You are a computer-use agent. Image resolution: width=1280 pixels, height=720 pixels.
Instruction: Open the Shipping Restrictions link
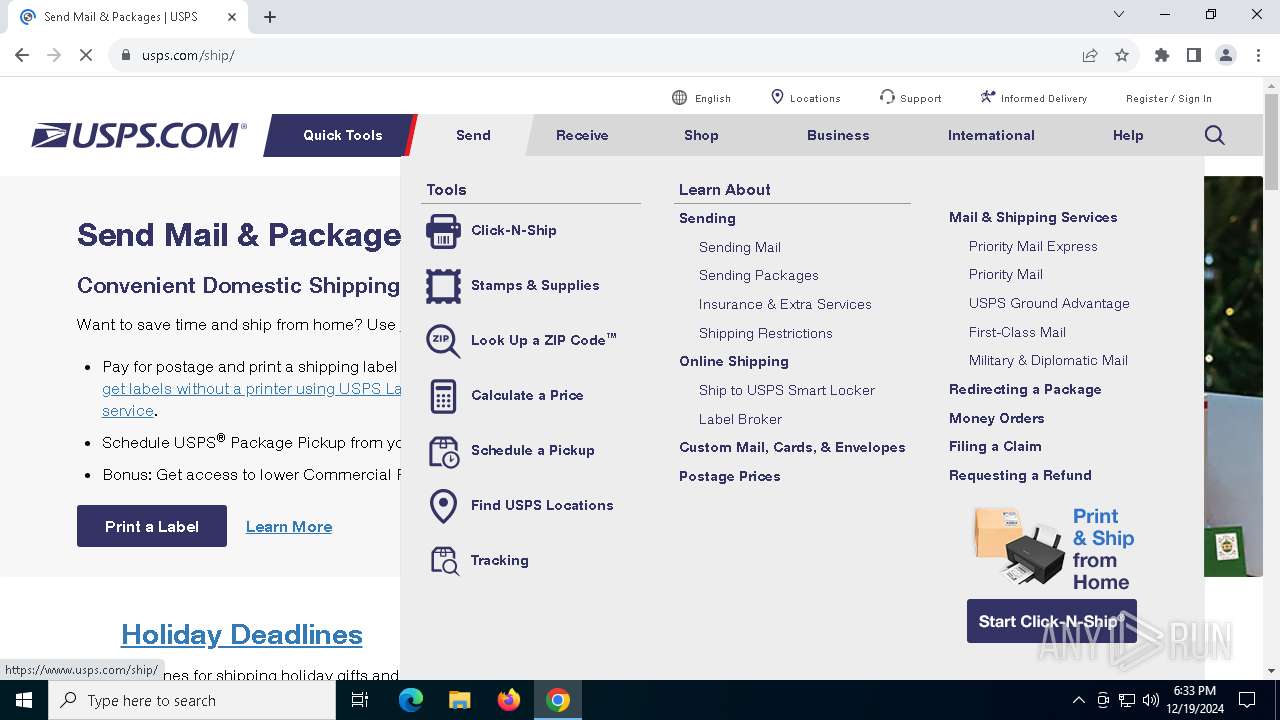click(x=766, y=333)
